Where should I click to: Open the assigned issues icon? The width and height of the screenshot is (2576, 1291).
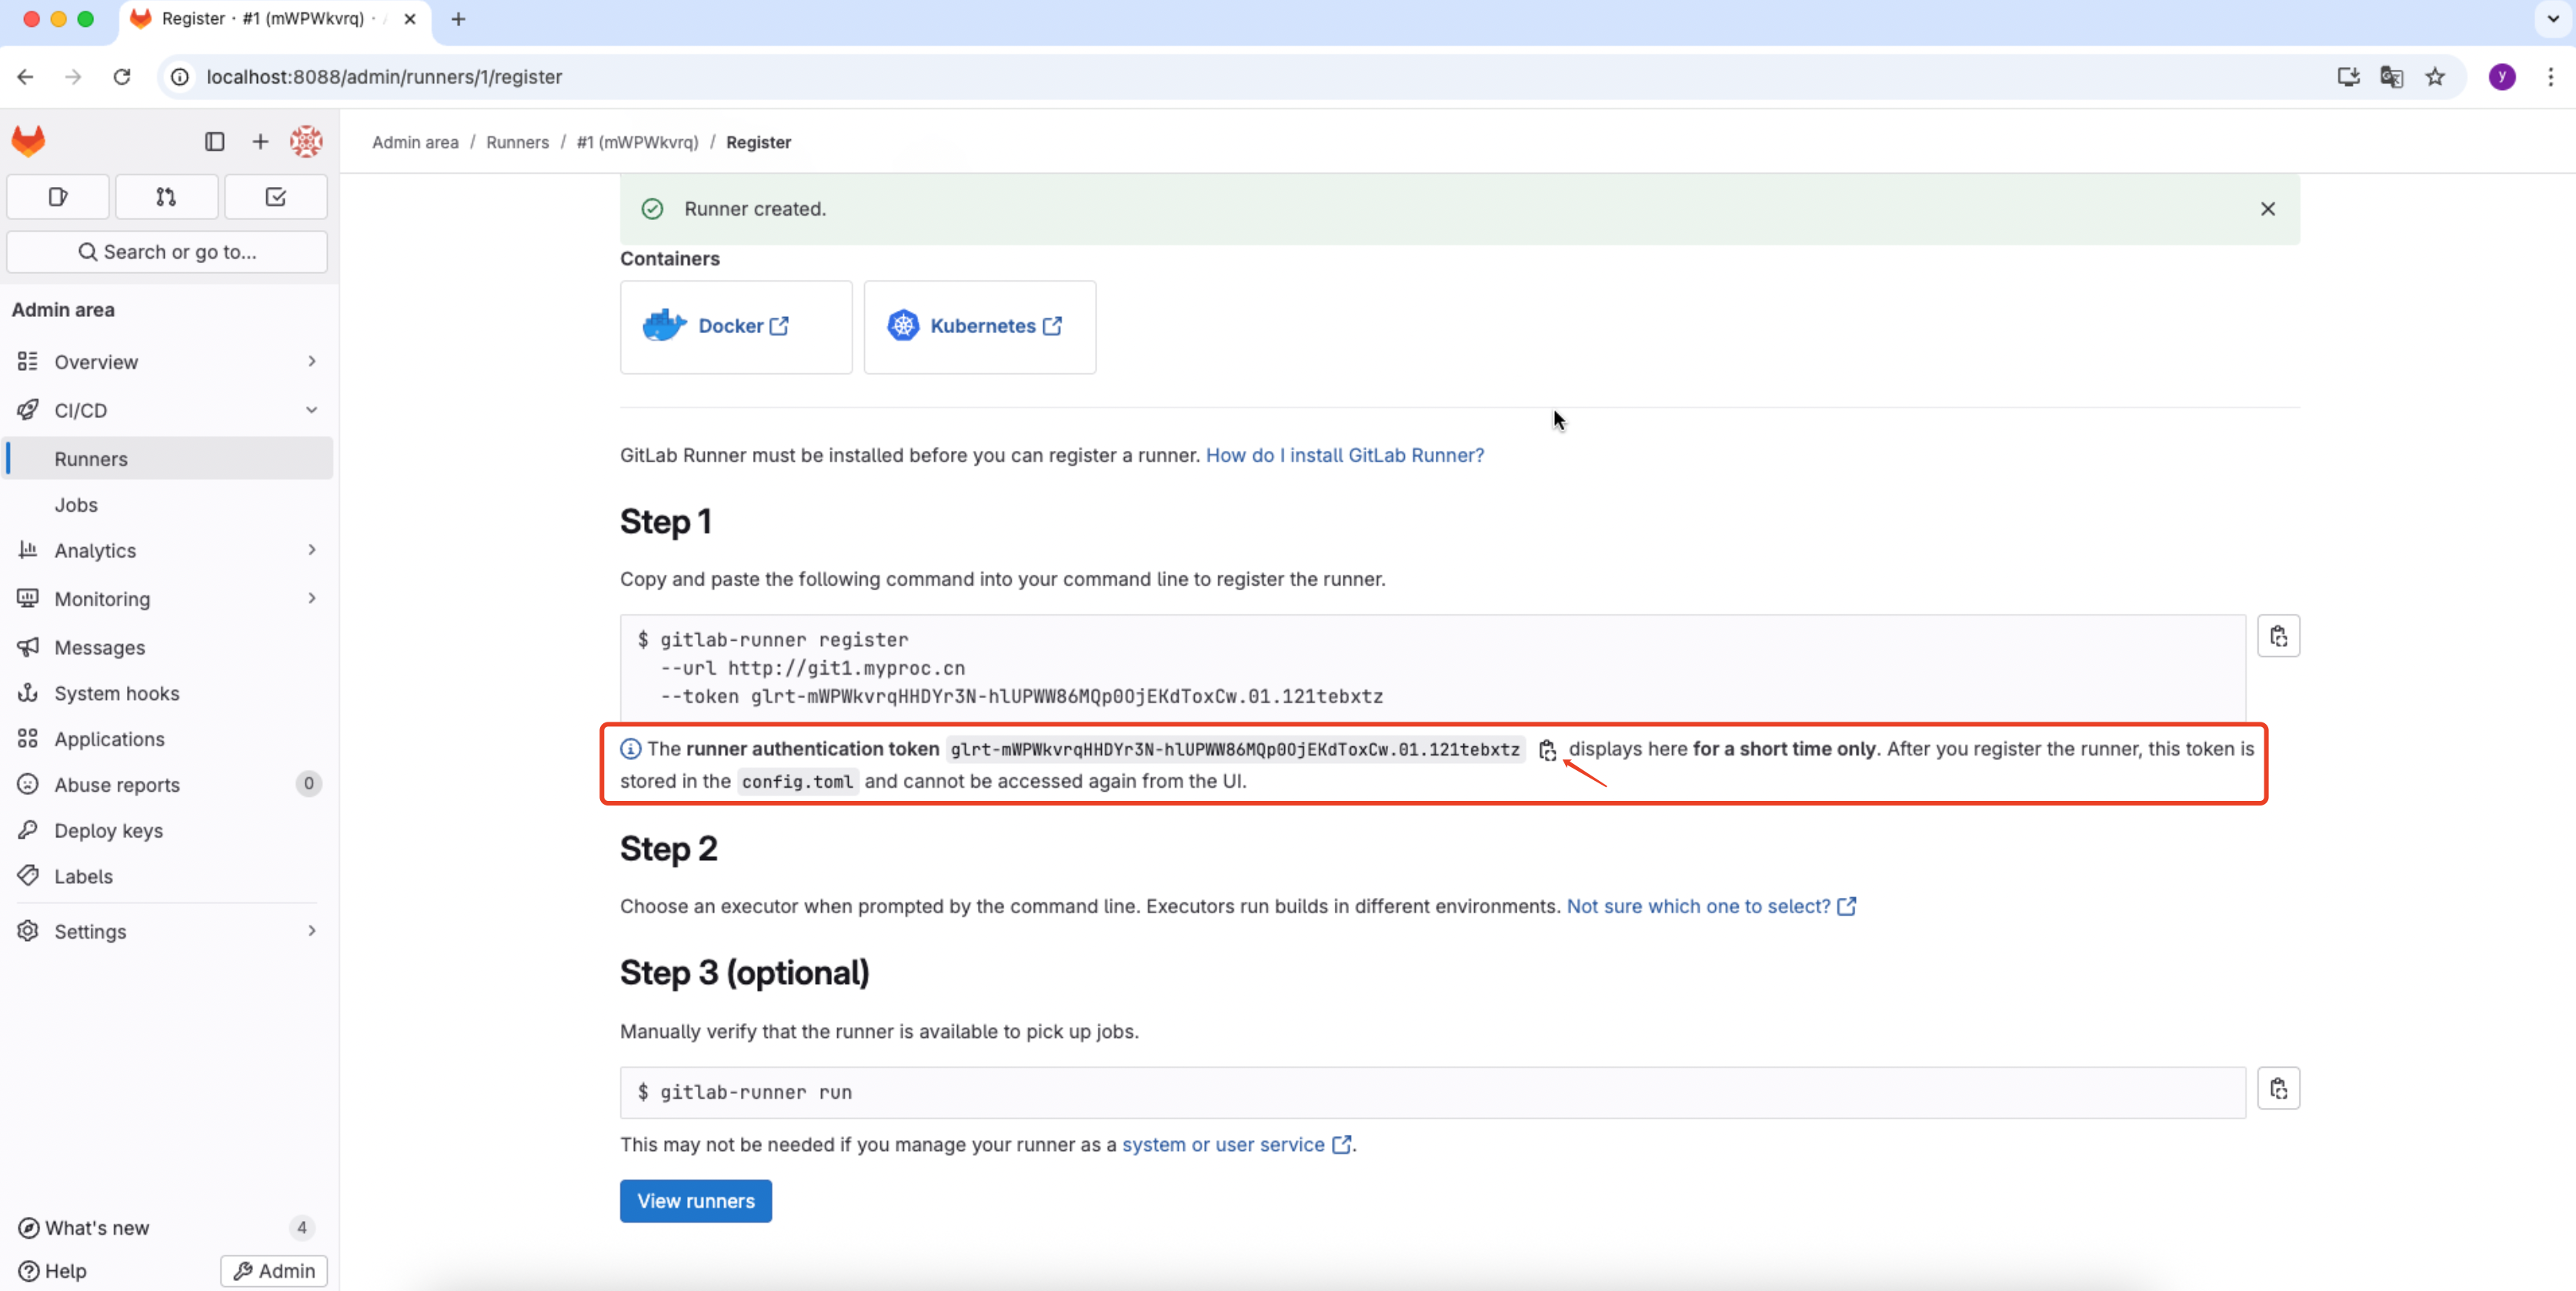[57, 196]
